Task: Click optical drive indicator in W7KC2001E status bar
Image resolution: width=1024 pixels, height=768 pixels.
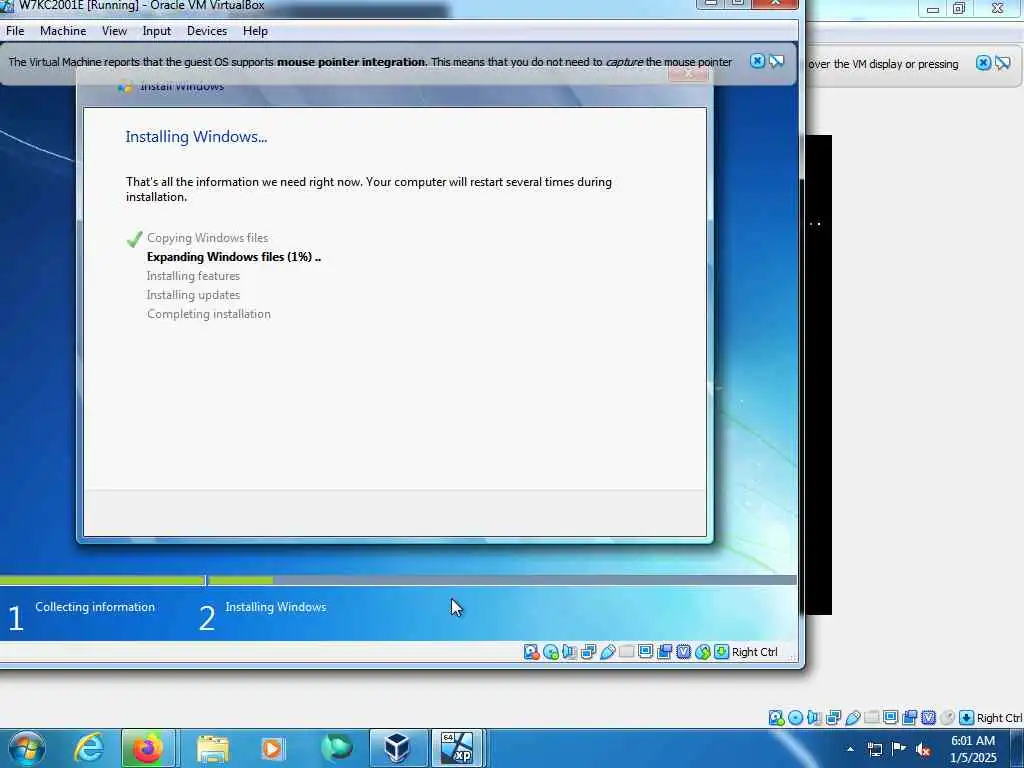Action: (551, 652)
